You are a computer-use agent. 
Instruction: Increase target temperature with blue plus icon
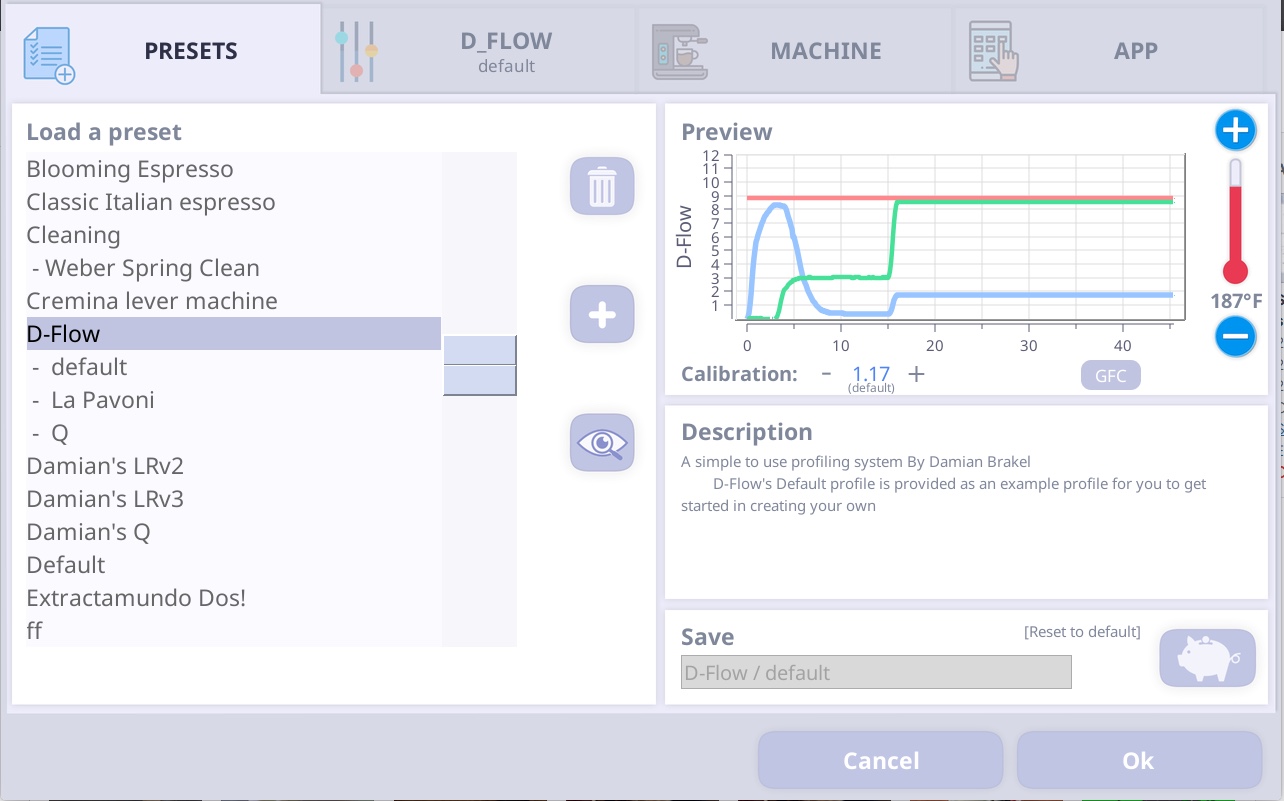point(1236,130)
